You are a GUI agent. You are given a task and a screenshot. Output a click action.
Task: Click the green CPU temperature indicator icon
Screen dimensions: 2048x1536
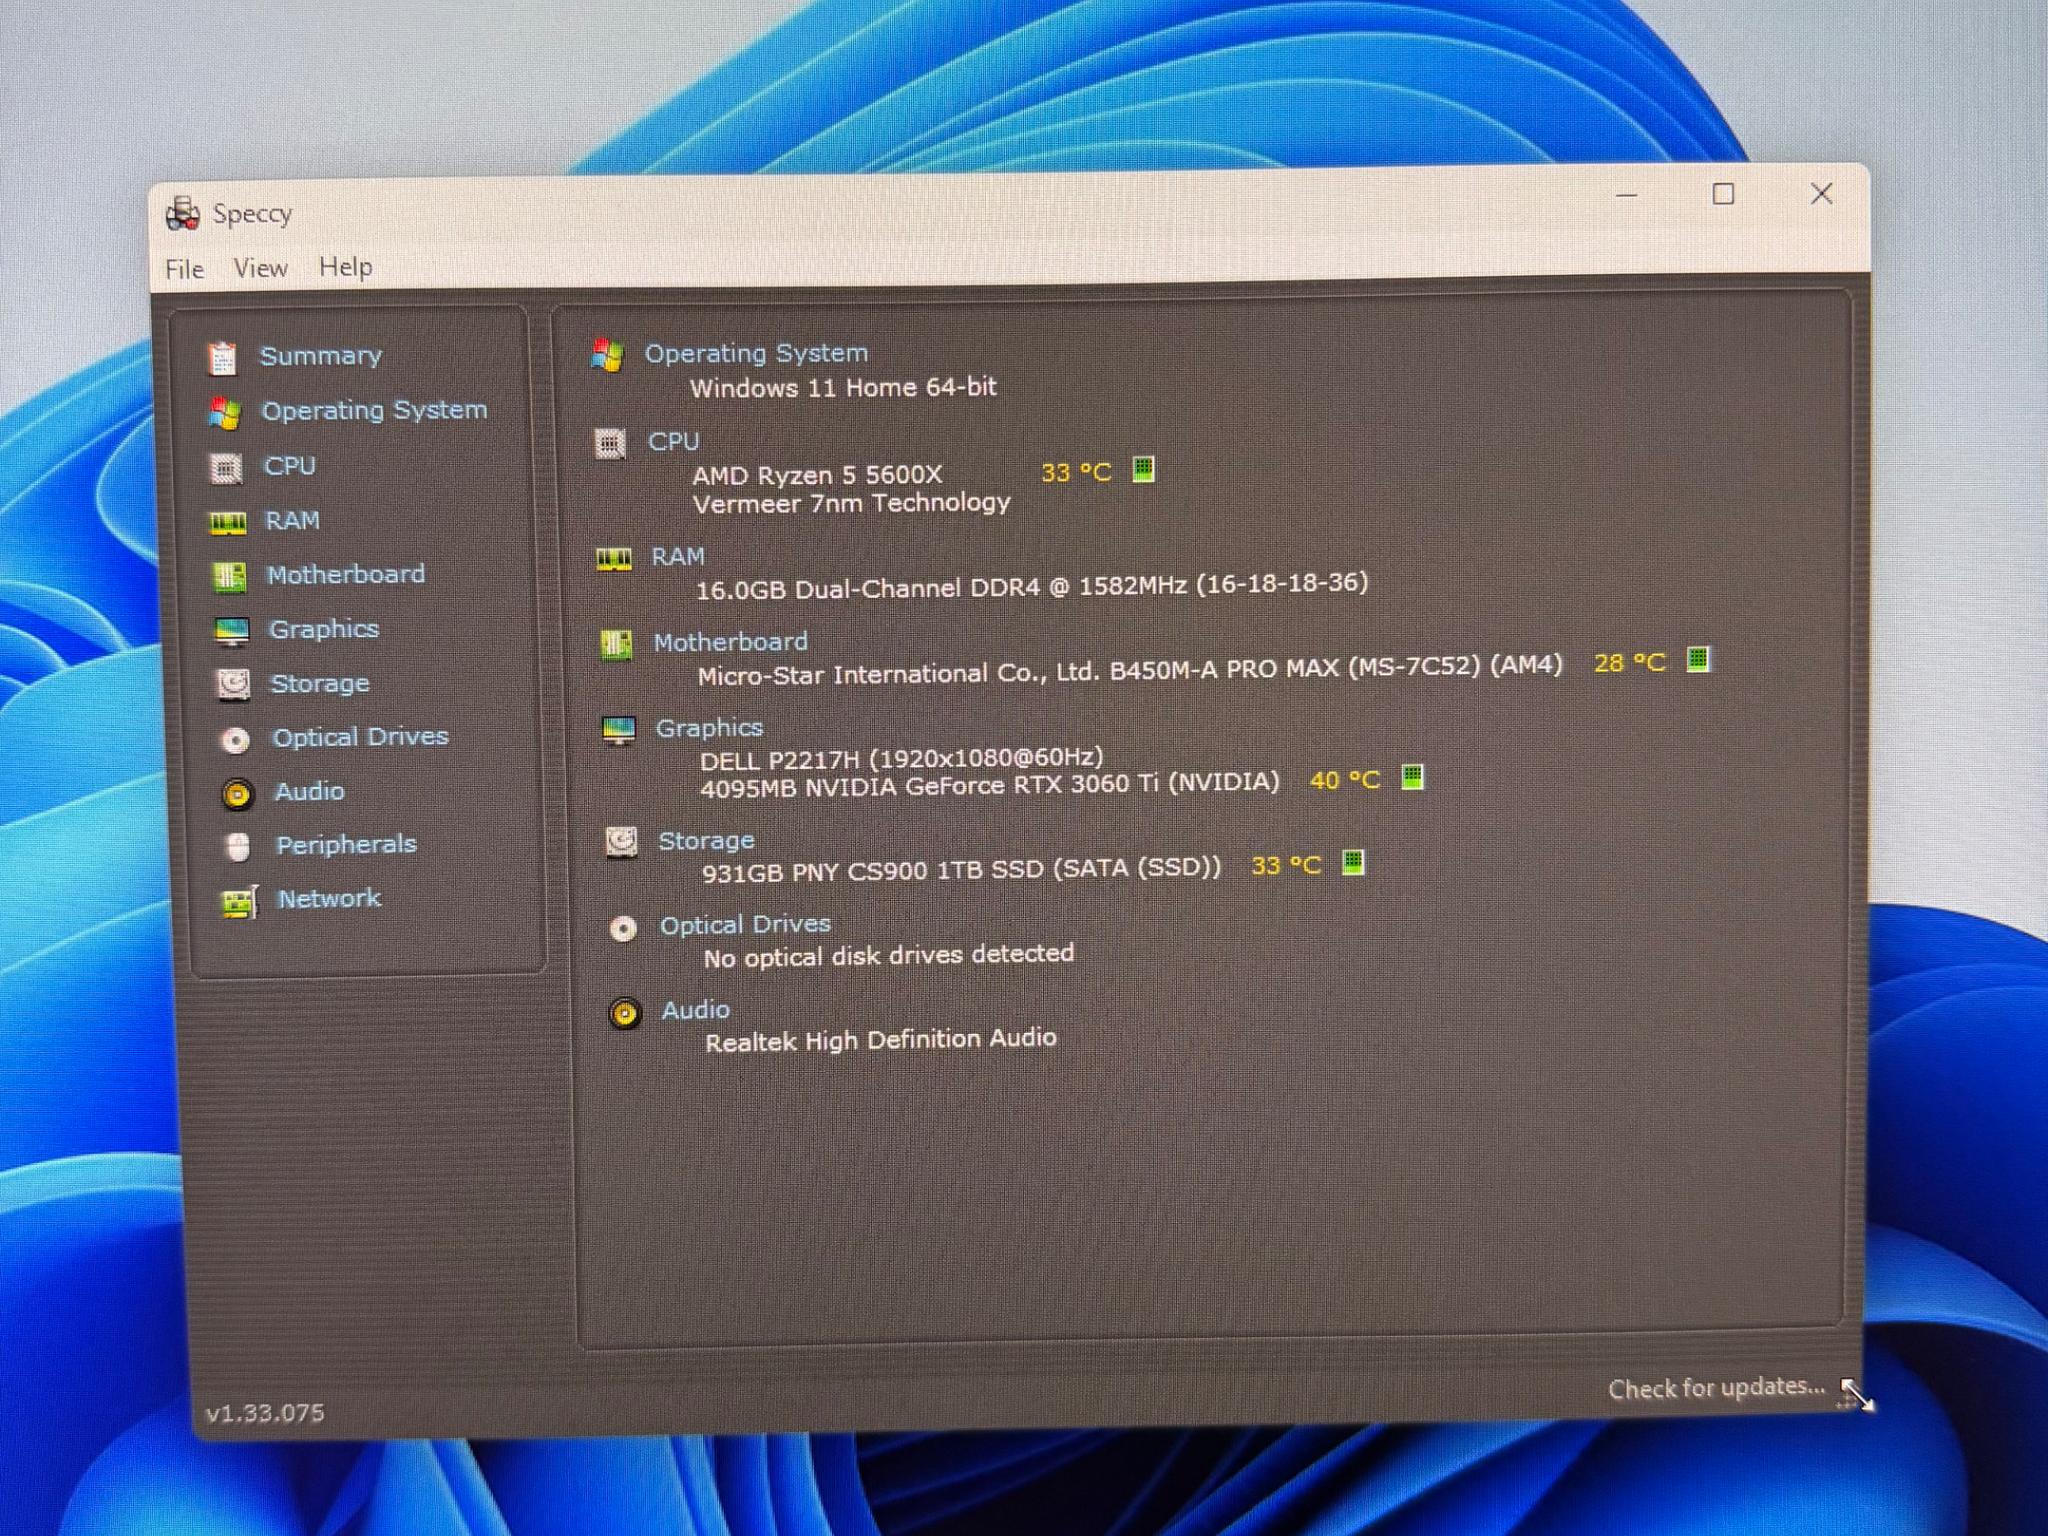pyautogui.click(x=1143, y=469)
